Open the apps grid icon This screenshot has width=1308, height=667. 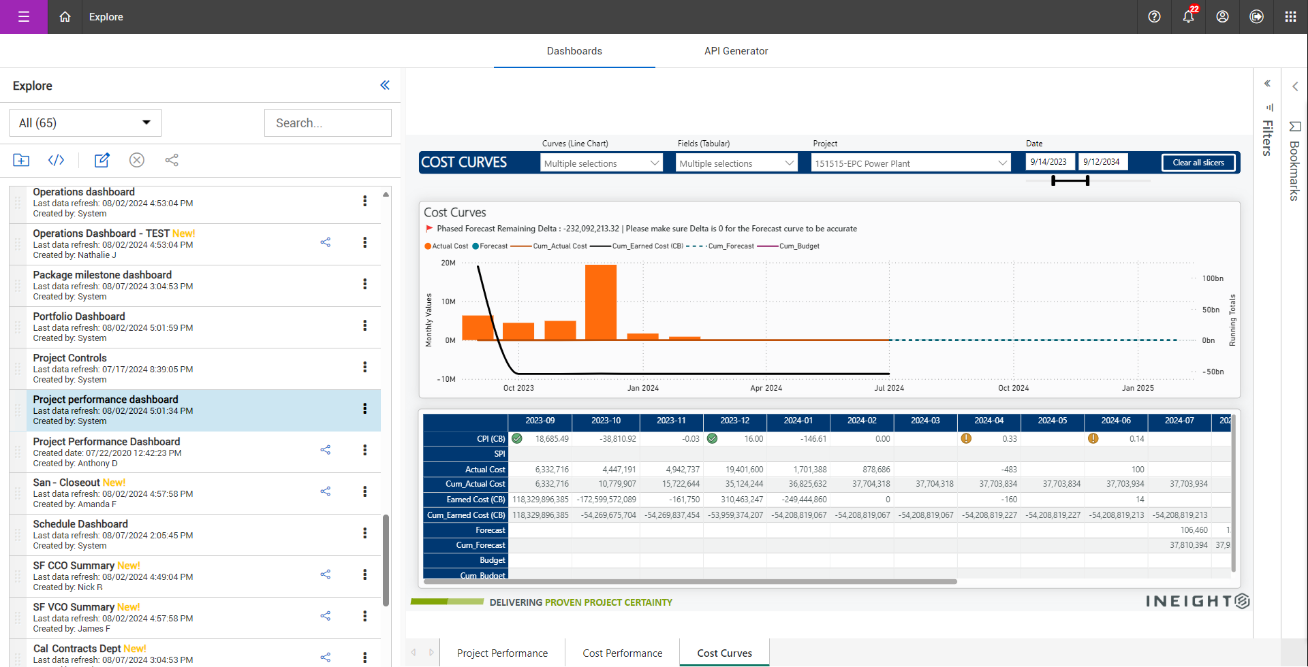pyautogui.click(x=1290, y=17)
